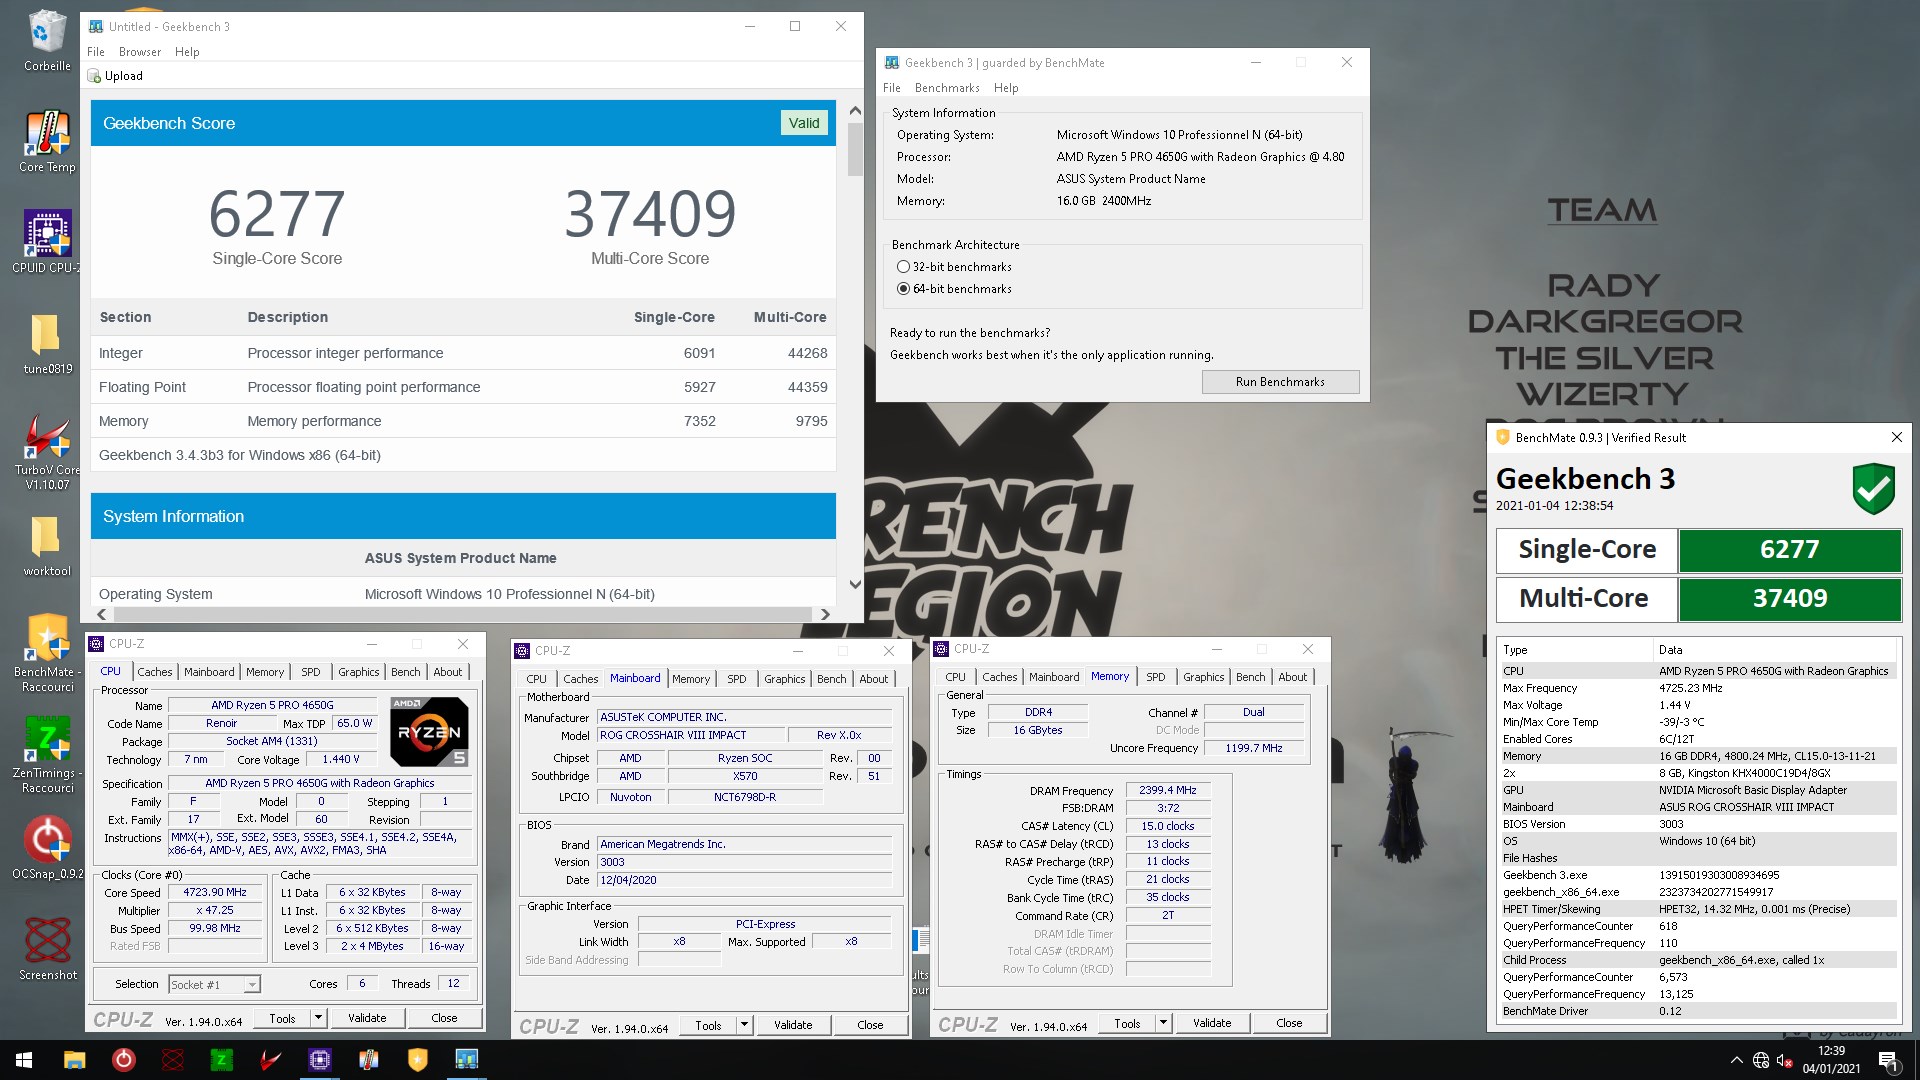Screen dimensions: 1920x1080
Task: Switch to SPD tab in Memory CPU-Z window
Action: tap(1155, 677)
